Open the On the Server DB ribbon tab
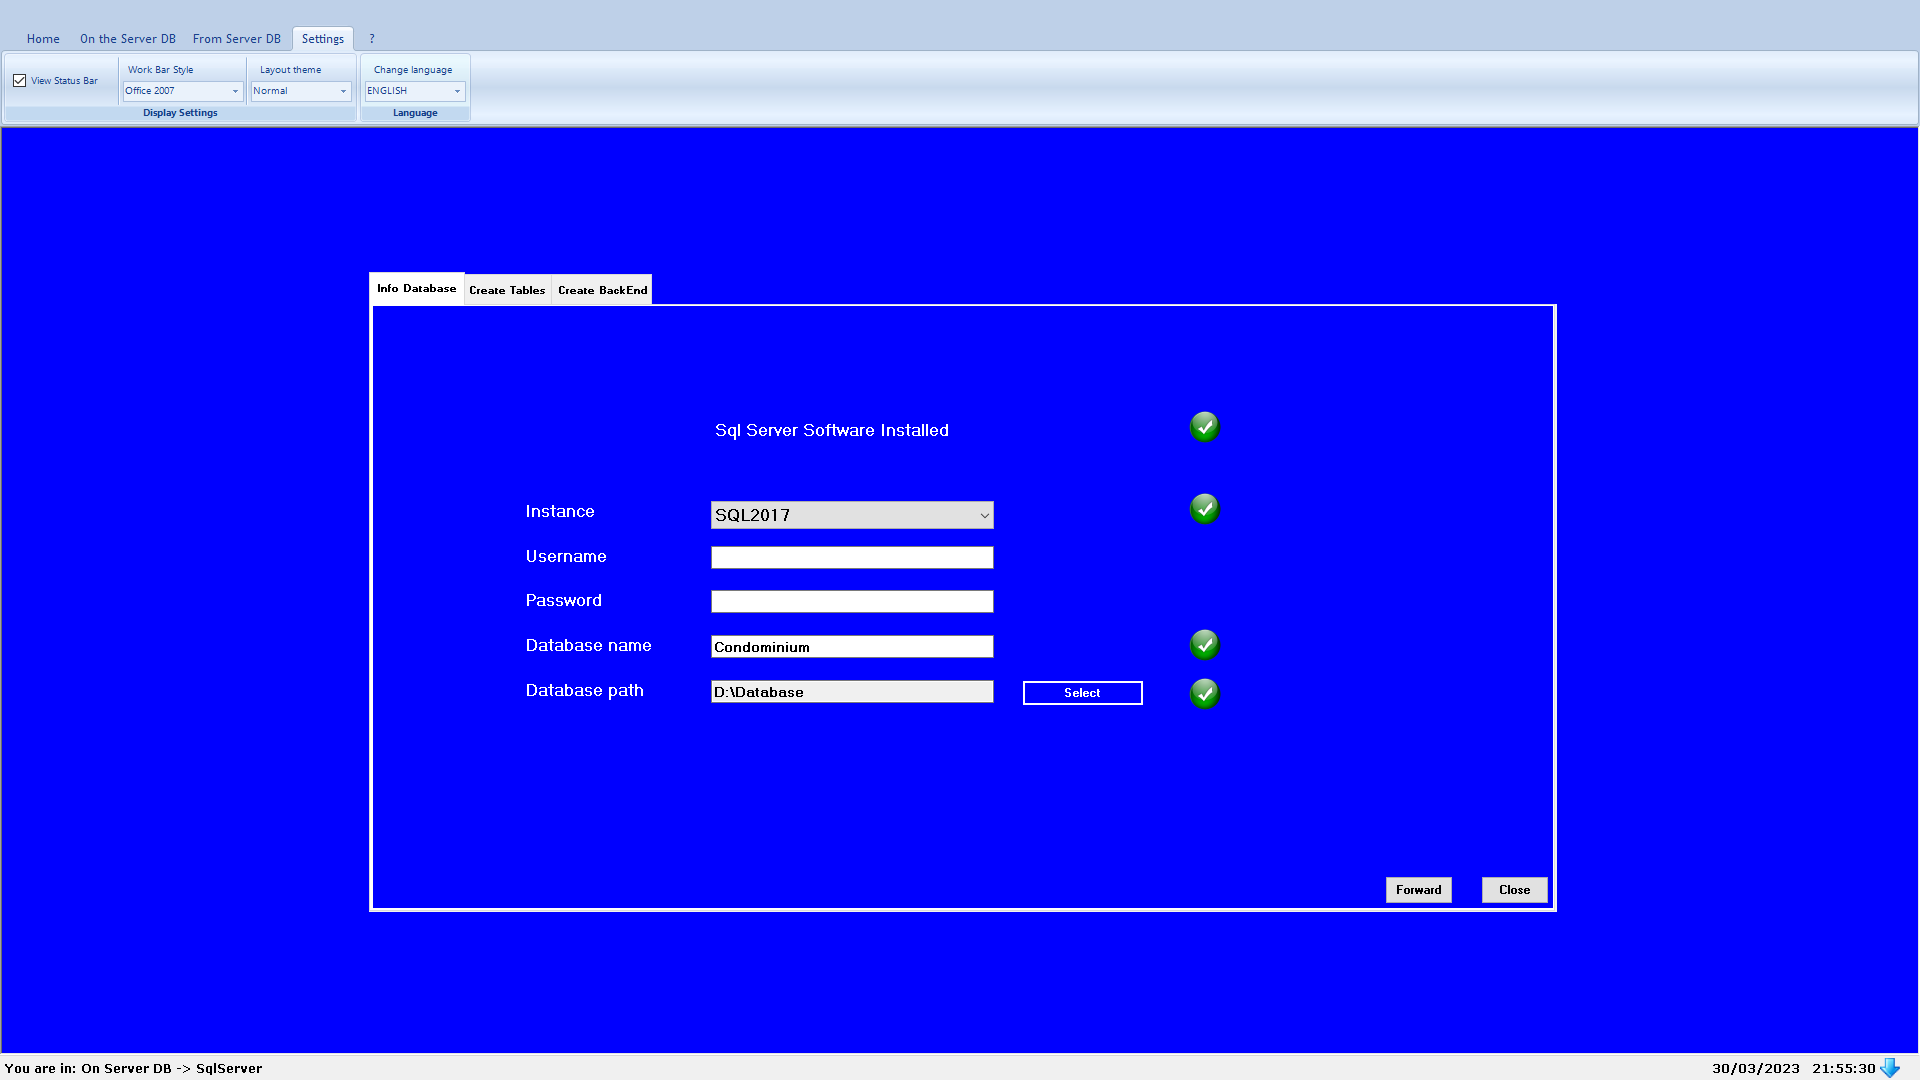 click(x=127, y=39)
